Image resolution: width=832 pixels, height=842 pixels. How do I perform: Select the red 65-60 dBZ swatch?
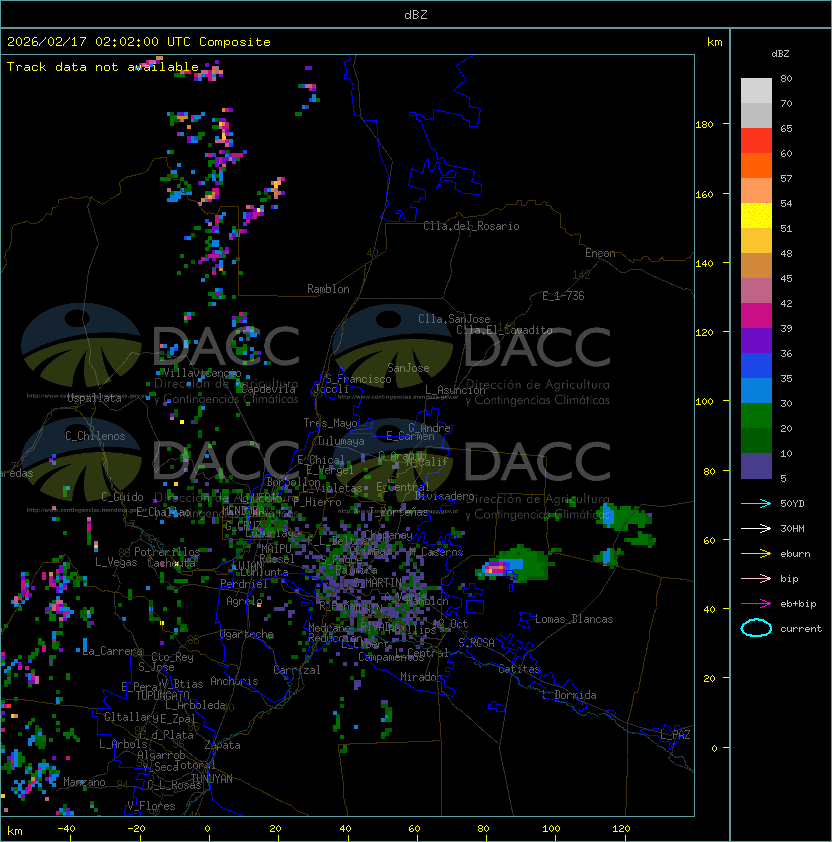pyautogui.click(x=756, y=141)
